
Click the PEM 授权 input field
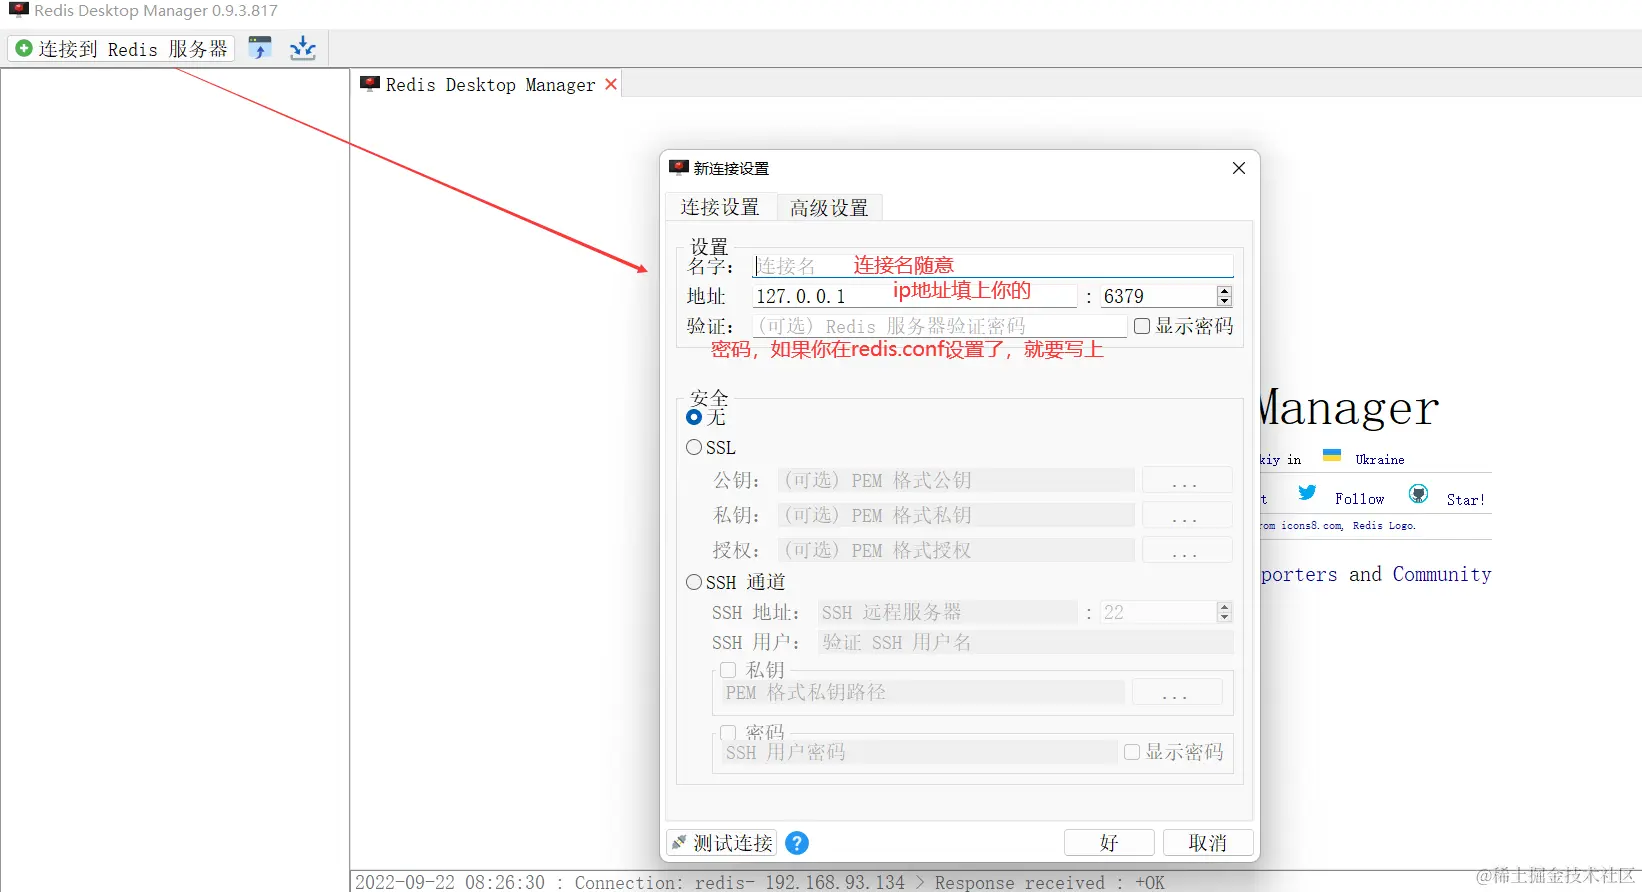(956, 550)
